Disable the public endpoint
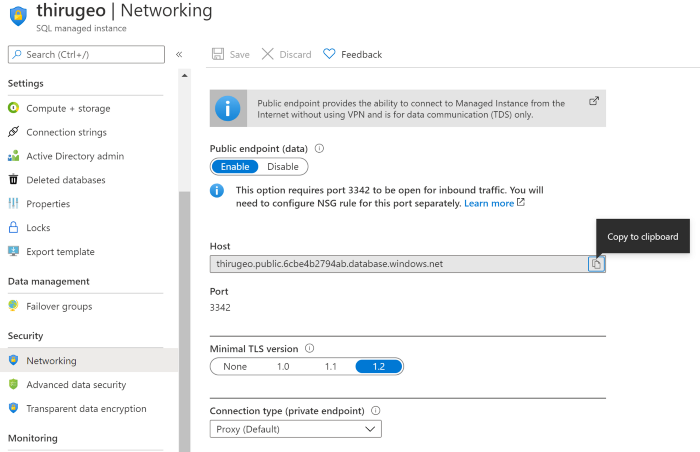The image size is (700, 452). point(283,167)
